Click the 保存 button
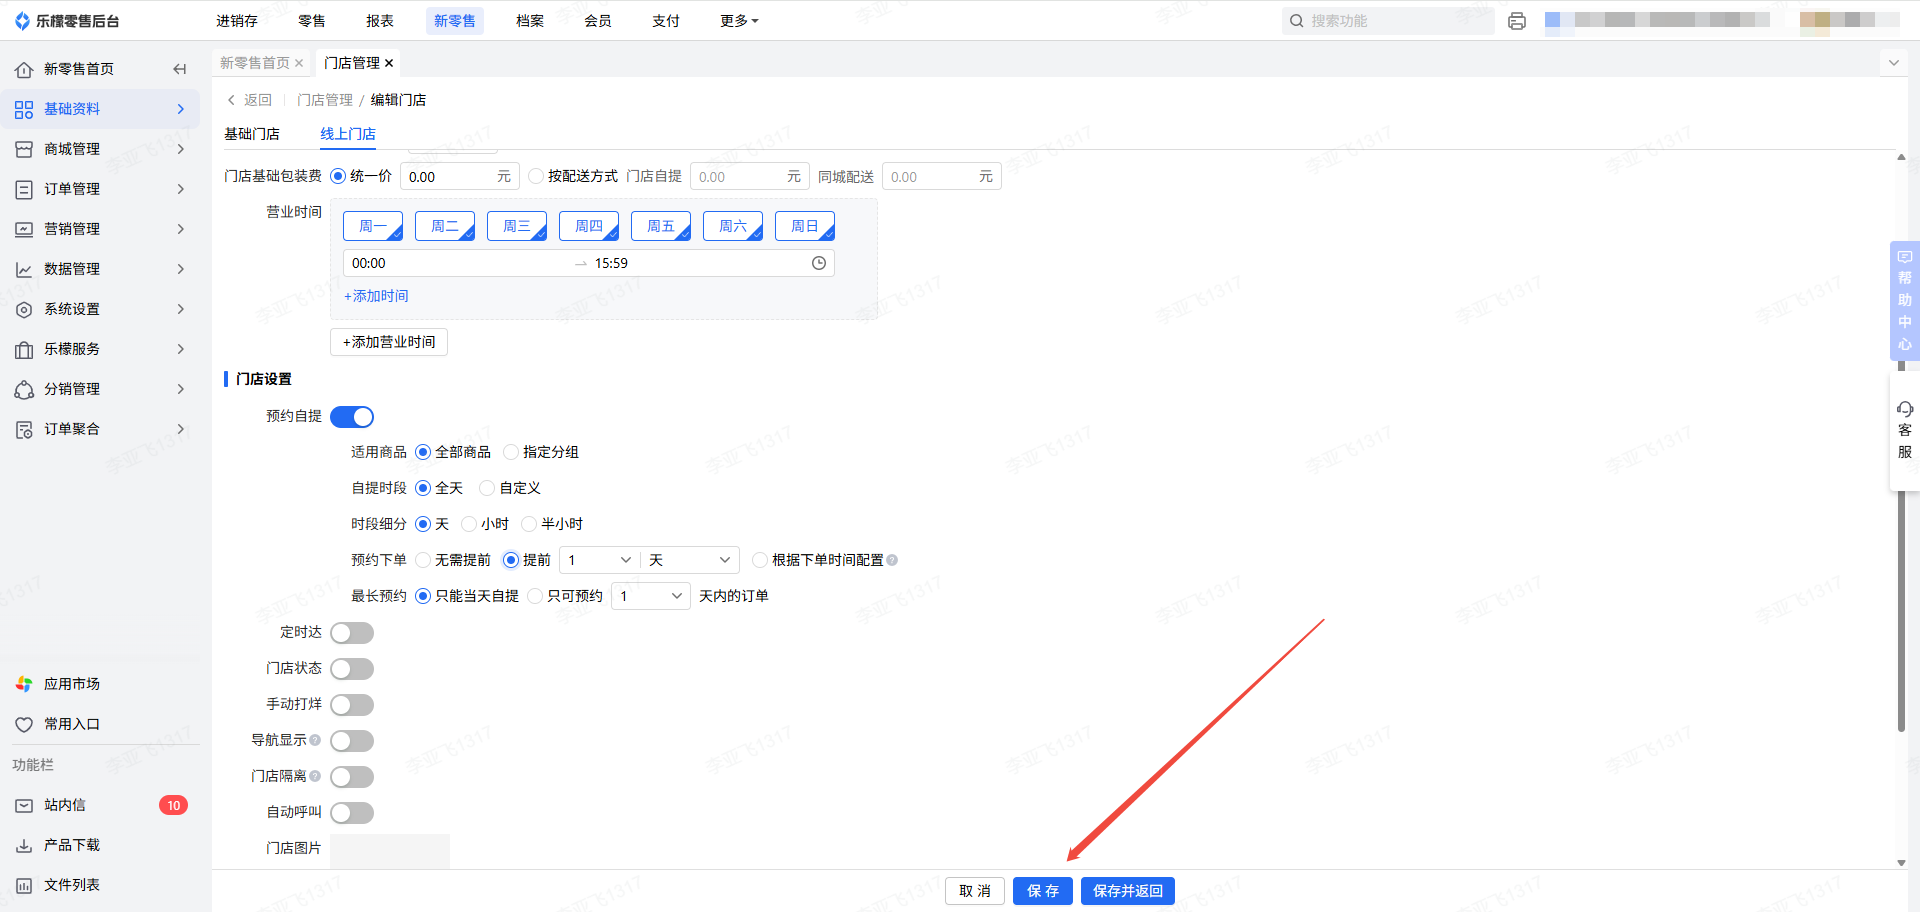 pyautogui.click(x=1043, y=891)
